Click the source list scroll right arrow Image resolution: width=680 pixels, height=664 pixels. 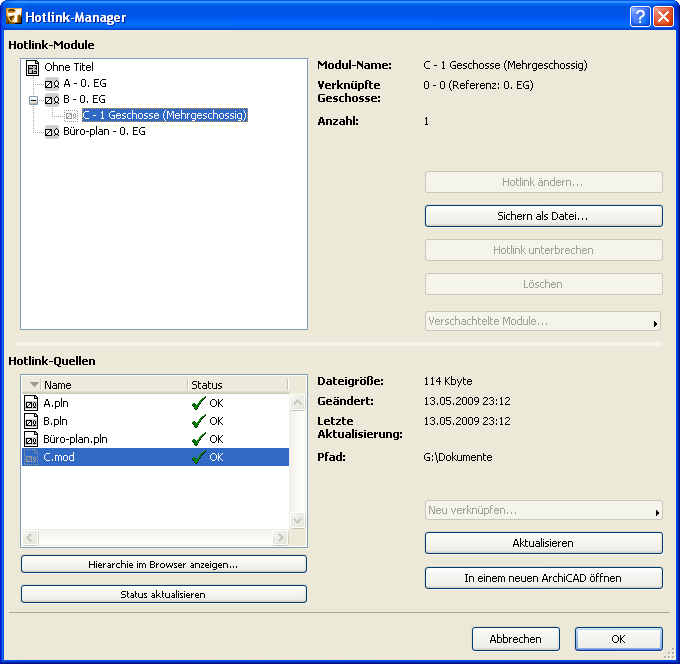280,538
